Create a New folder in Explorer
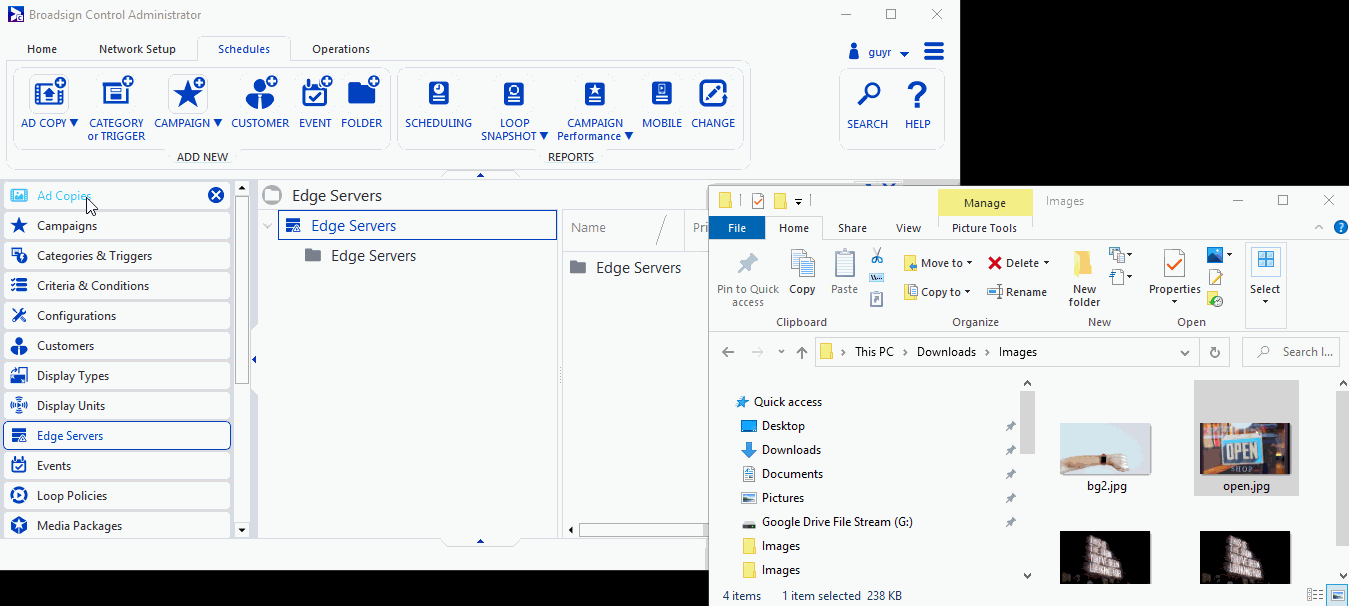 tap(1084, 279)
